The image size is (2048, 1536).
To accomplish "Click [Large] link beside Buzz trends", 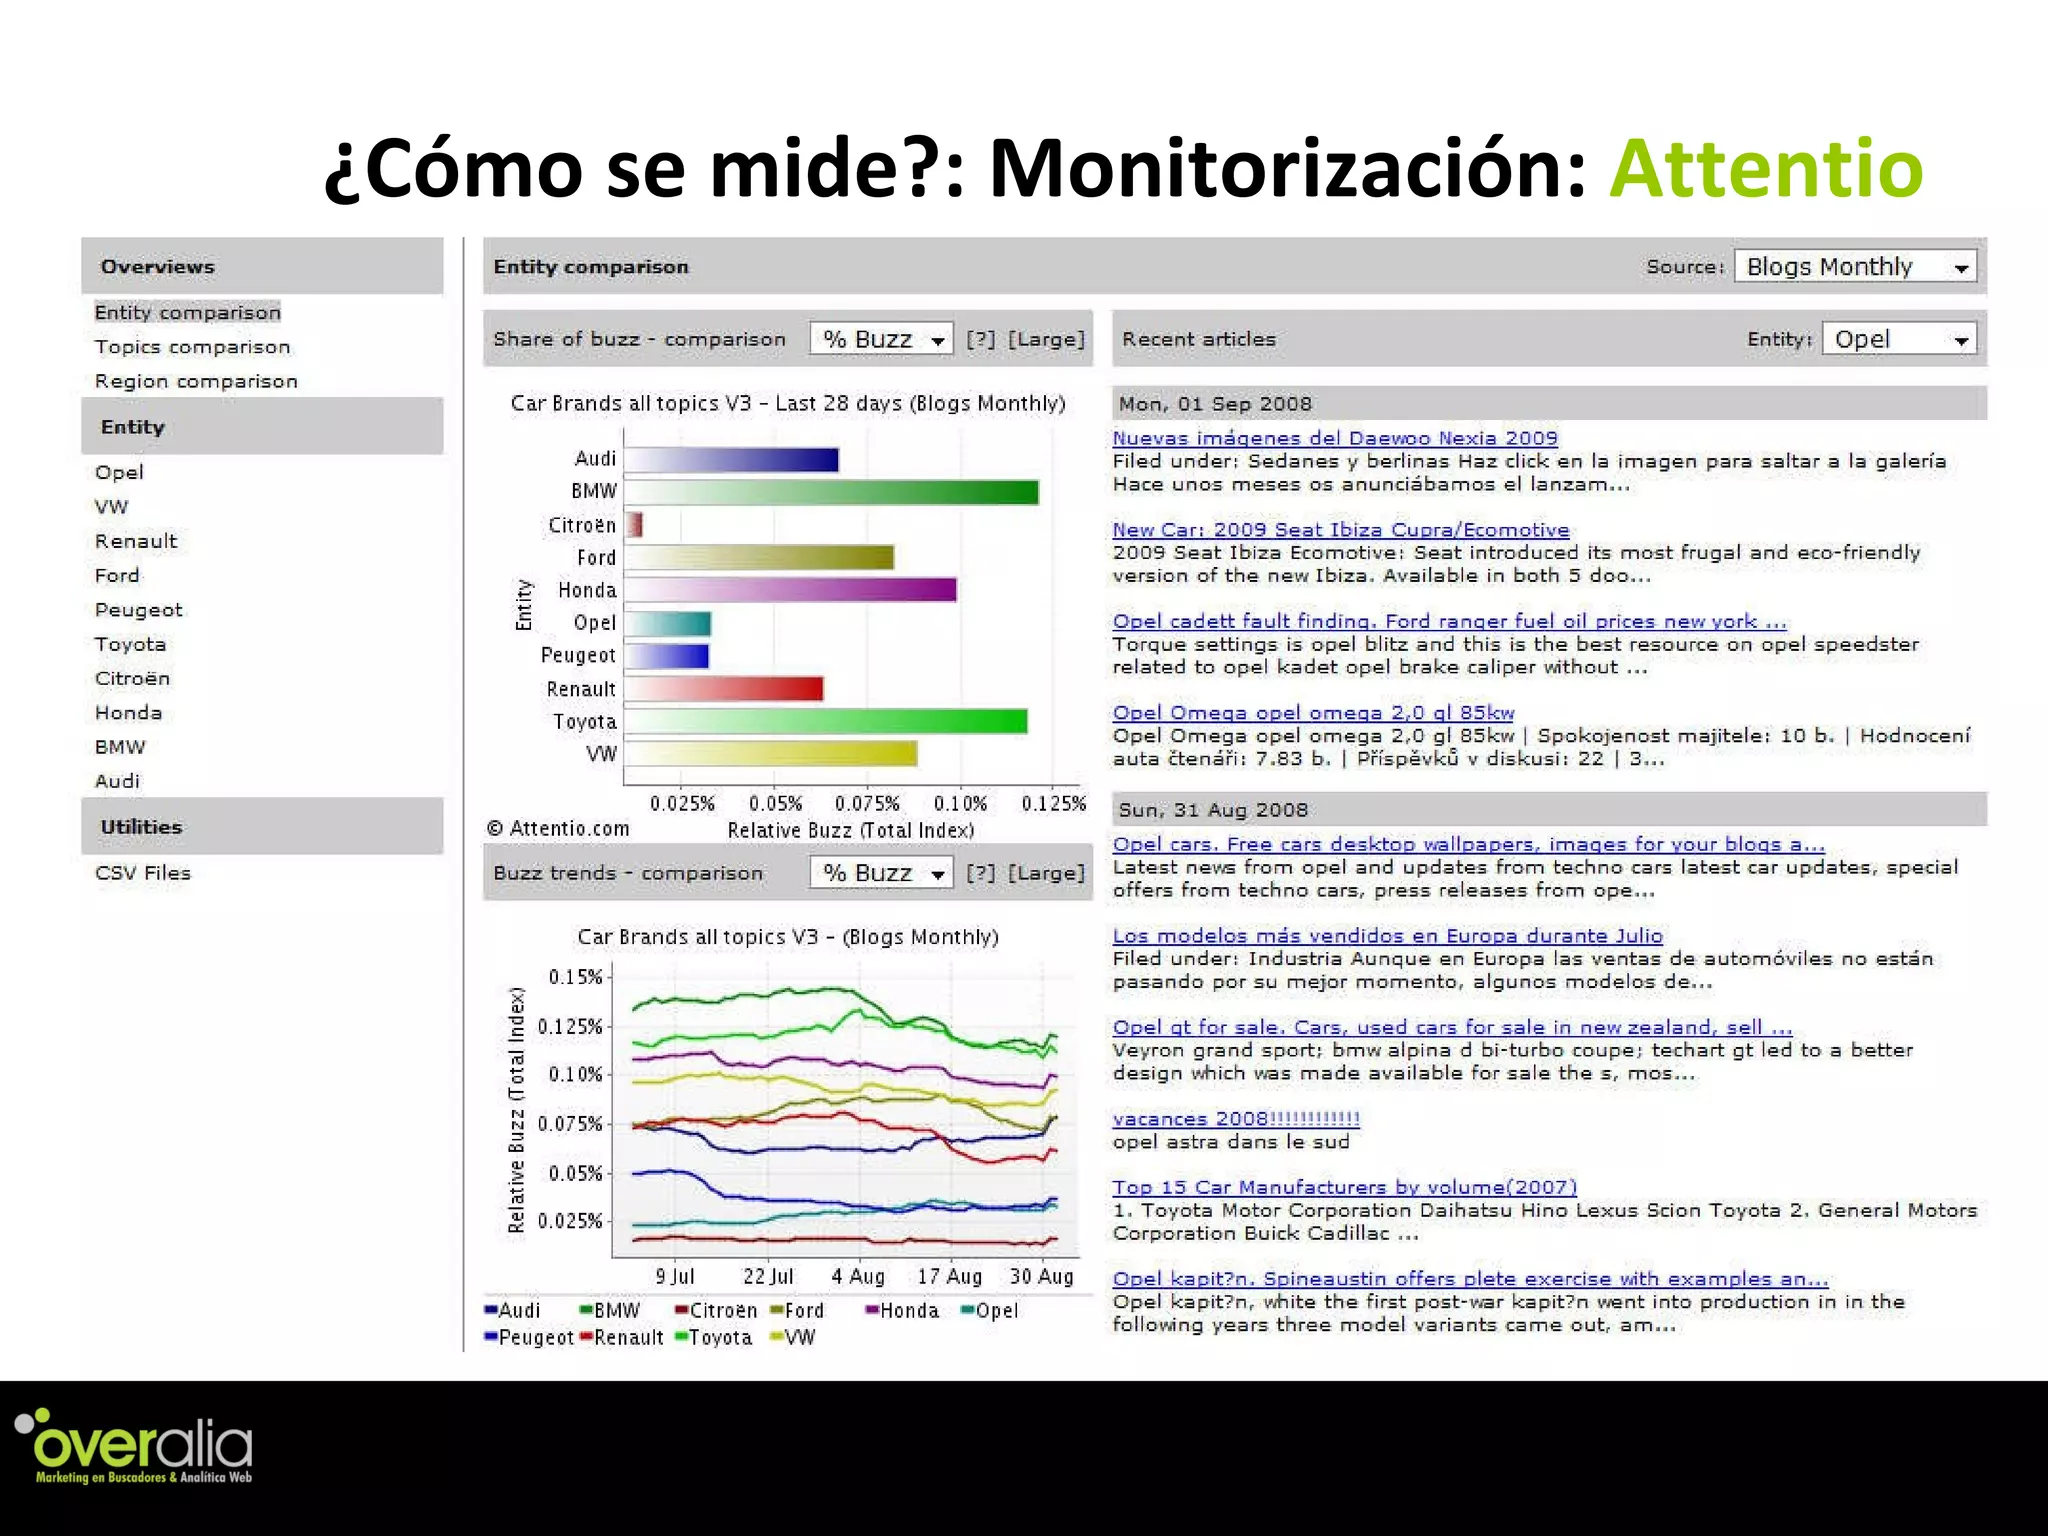I will 1046,873.
